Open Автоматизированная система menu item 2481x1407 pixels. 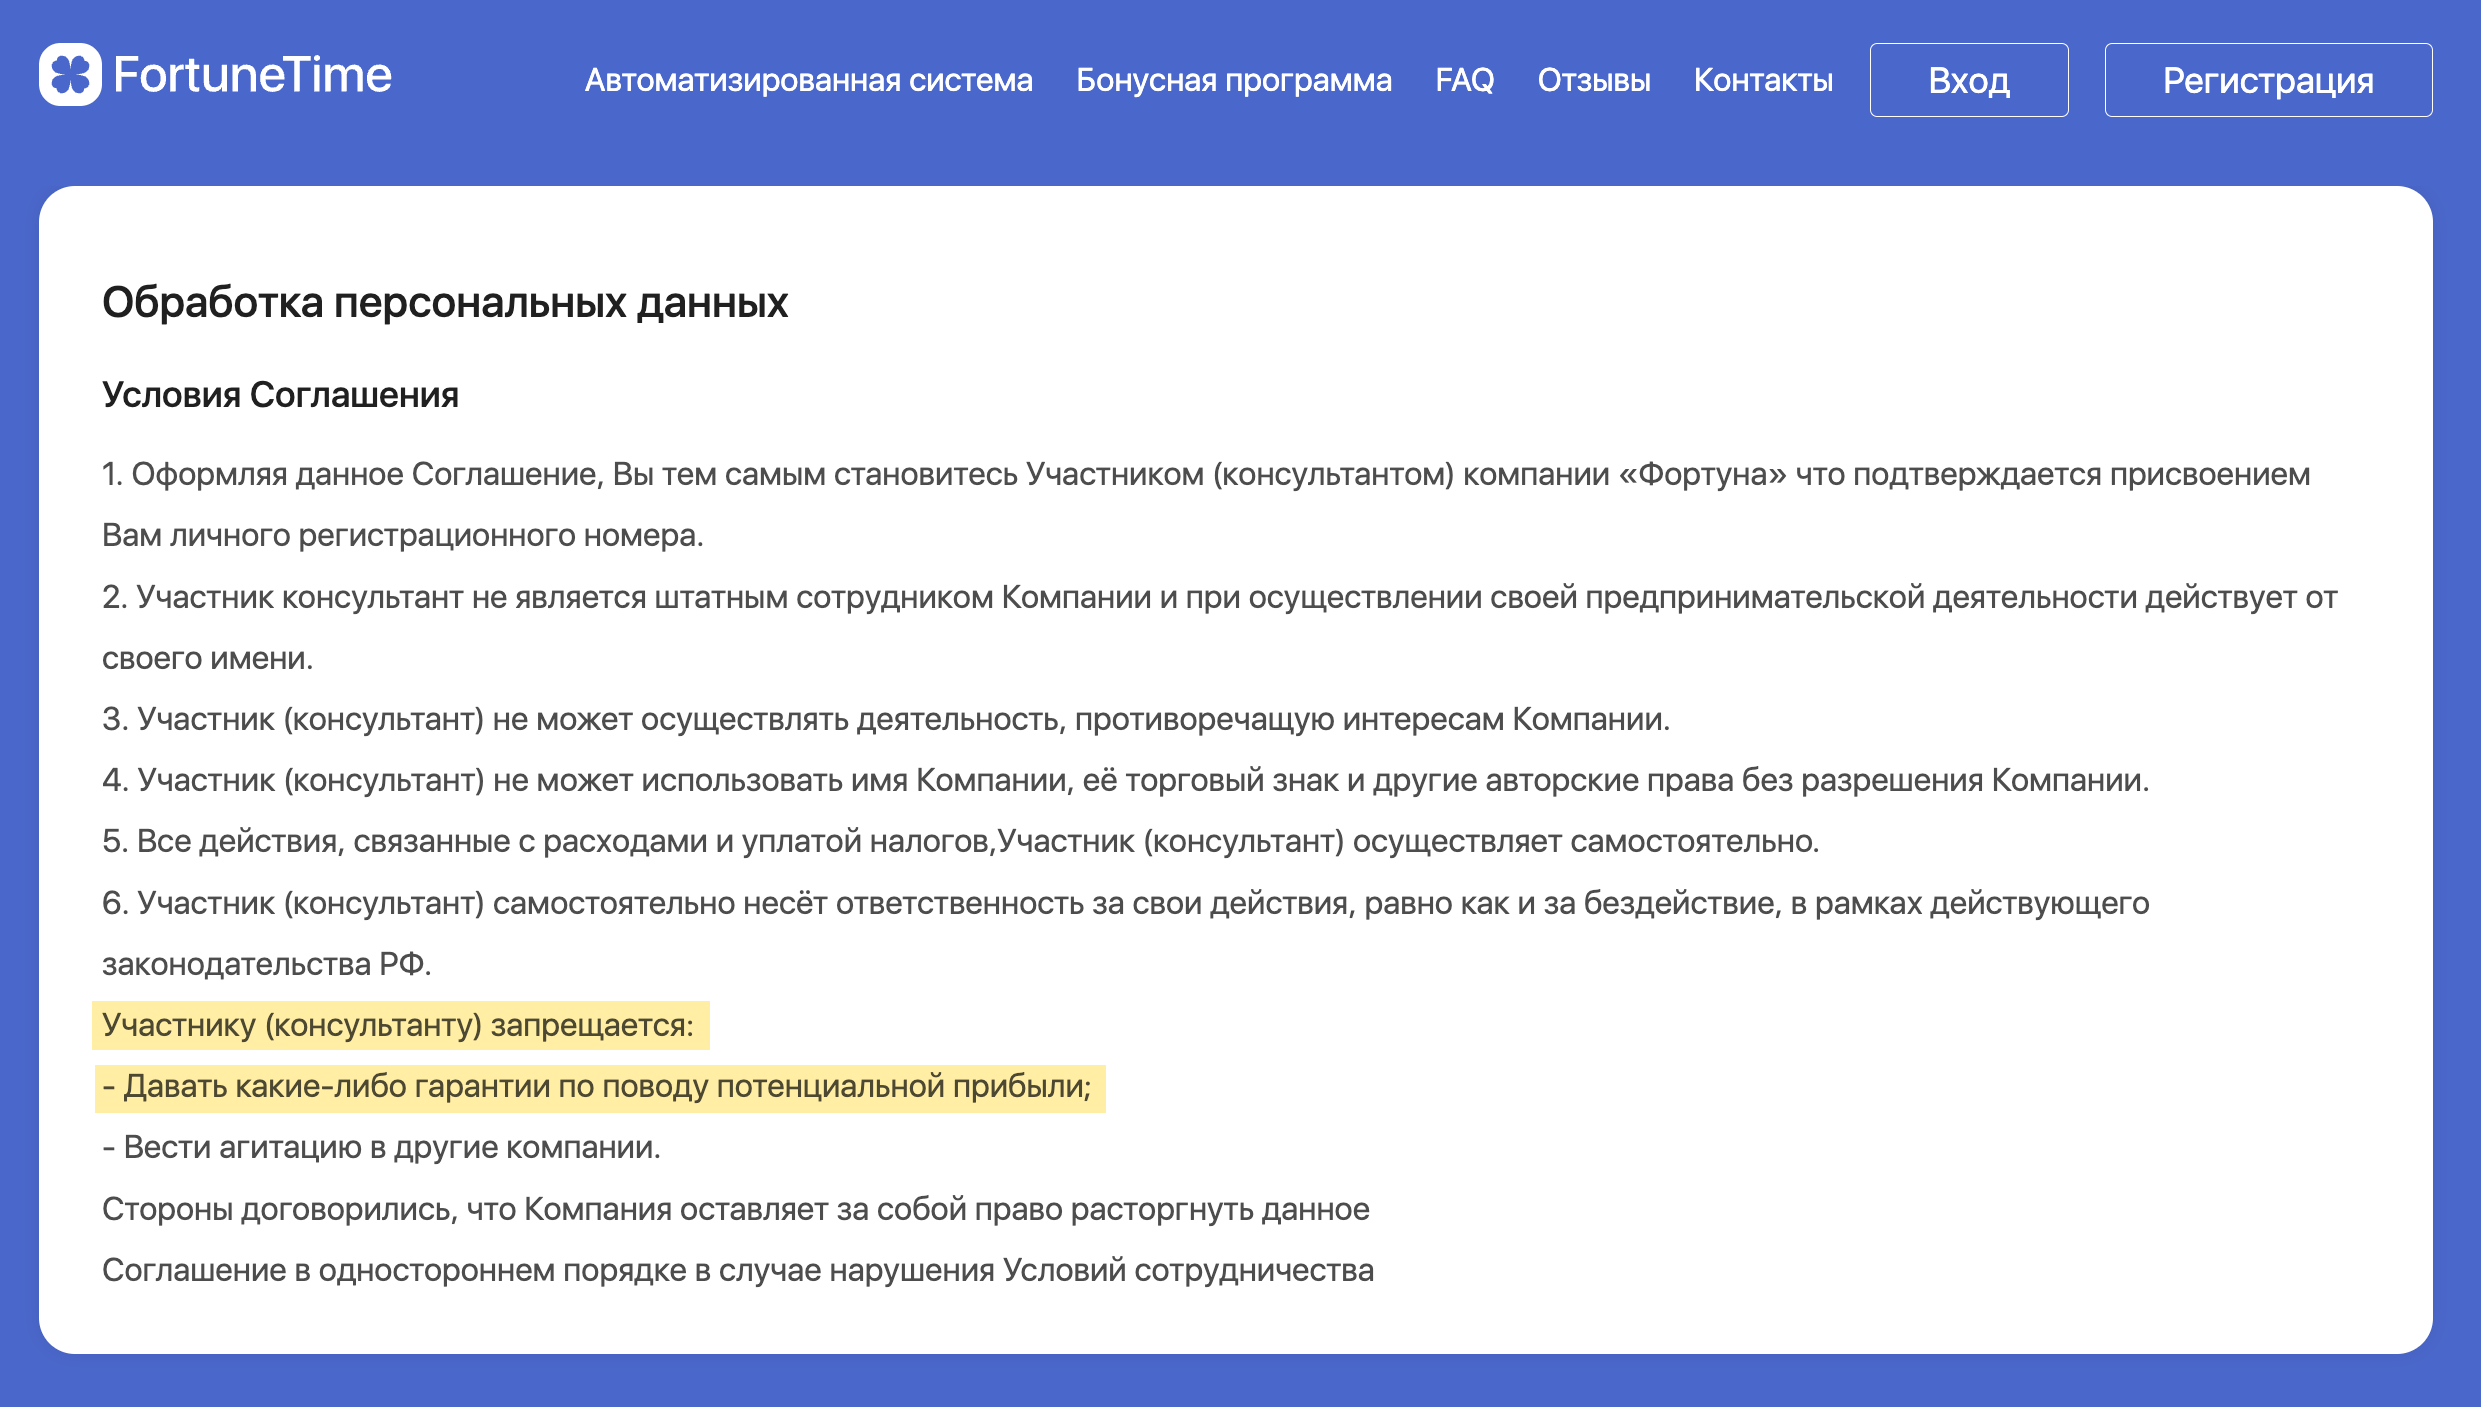pyautogui.click(x=808, y=80)
